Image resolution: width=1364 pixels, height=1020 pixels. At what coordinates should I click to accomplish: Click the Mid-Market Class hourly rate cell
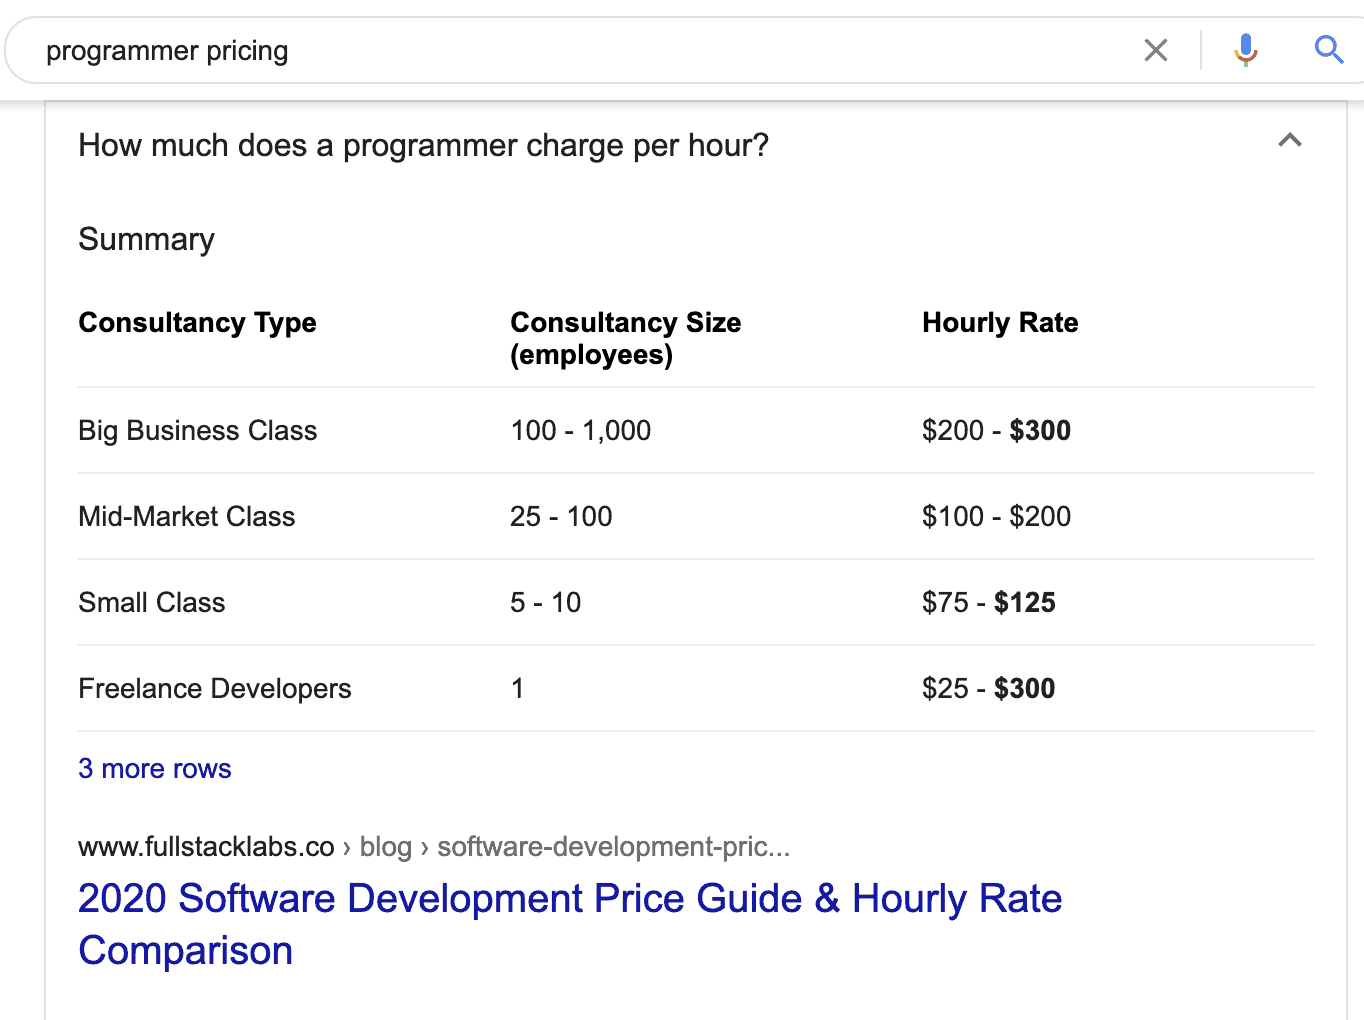[x=996, y=516]
